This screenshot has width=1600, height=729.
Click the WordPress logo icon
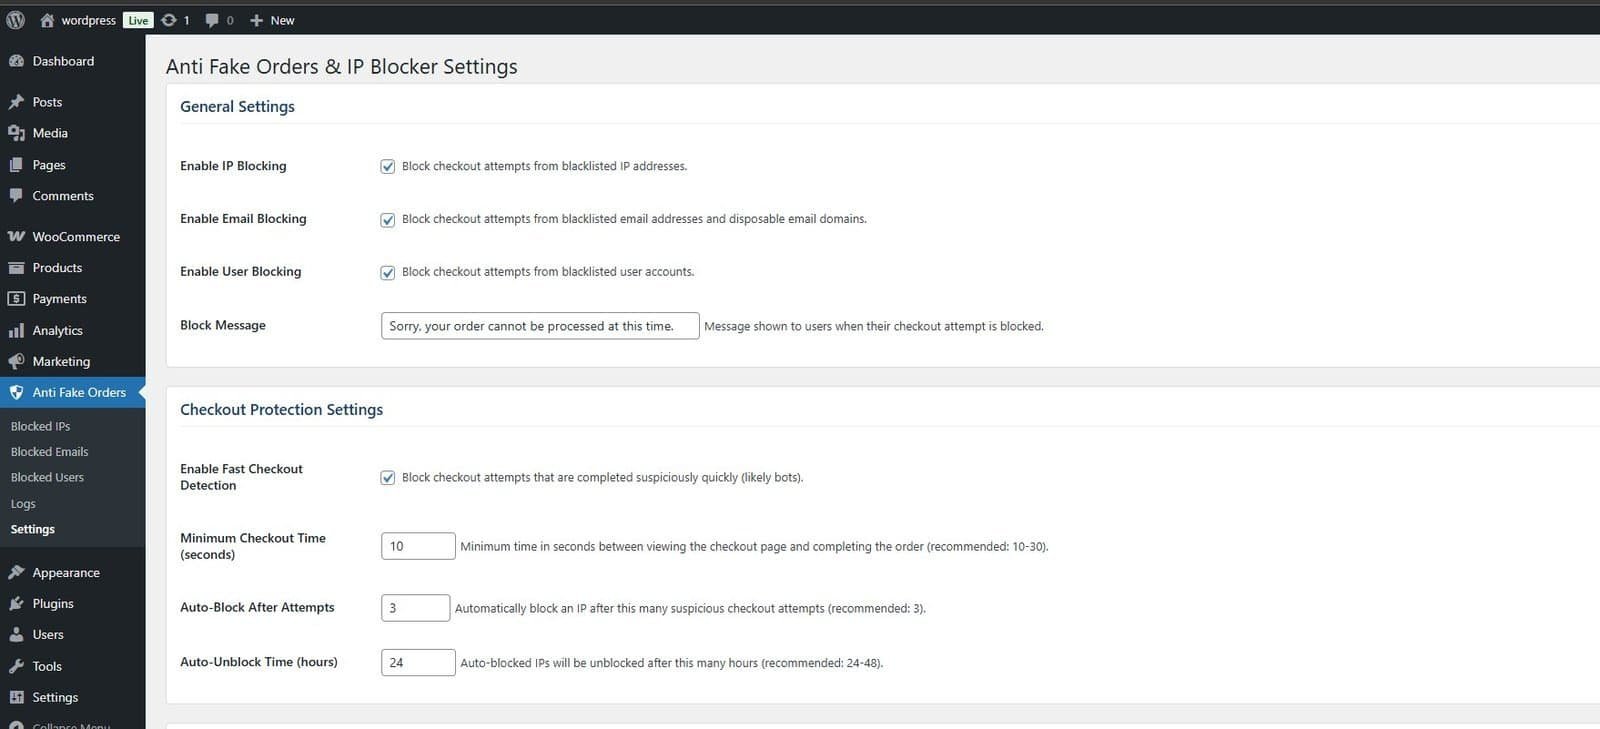[x=15, y=20]
